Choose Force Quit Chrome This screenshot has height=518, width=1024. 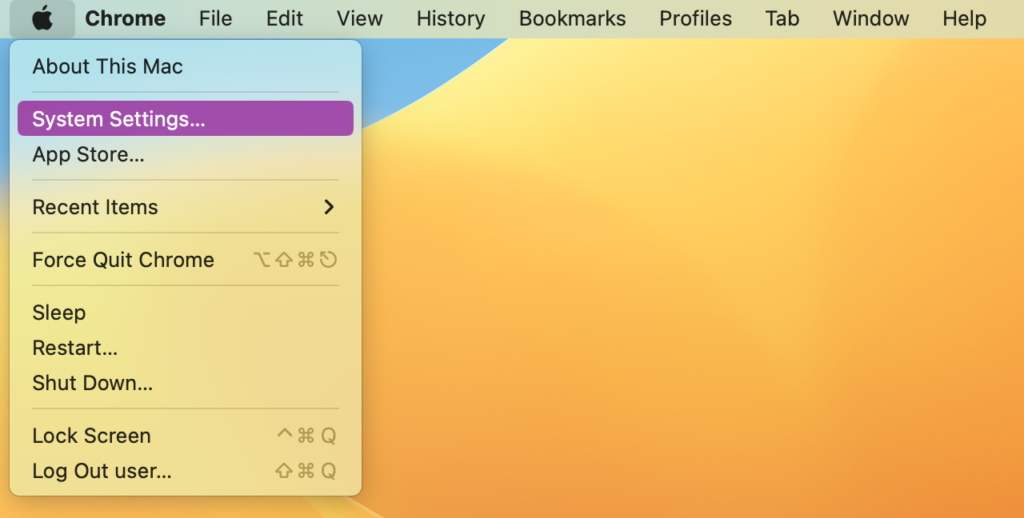click(x=123, y=260)
